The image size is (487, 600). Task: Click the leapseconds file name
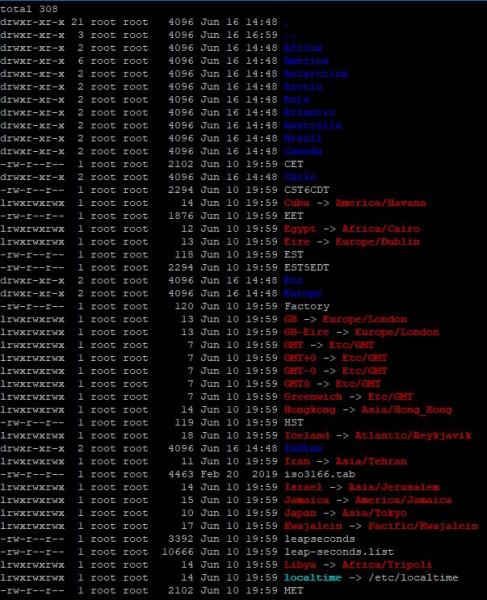(319, 539)
